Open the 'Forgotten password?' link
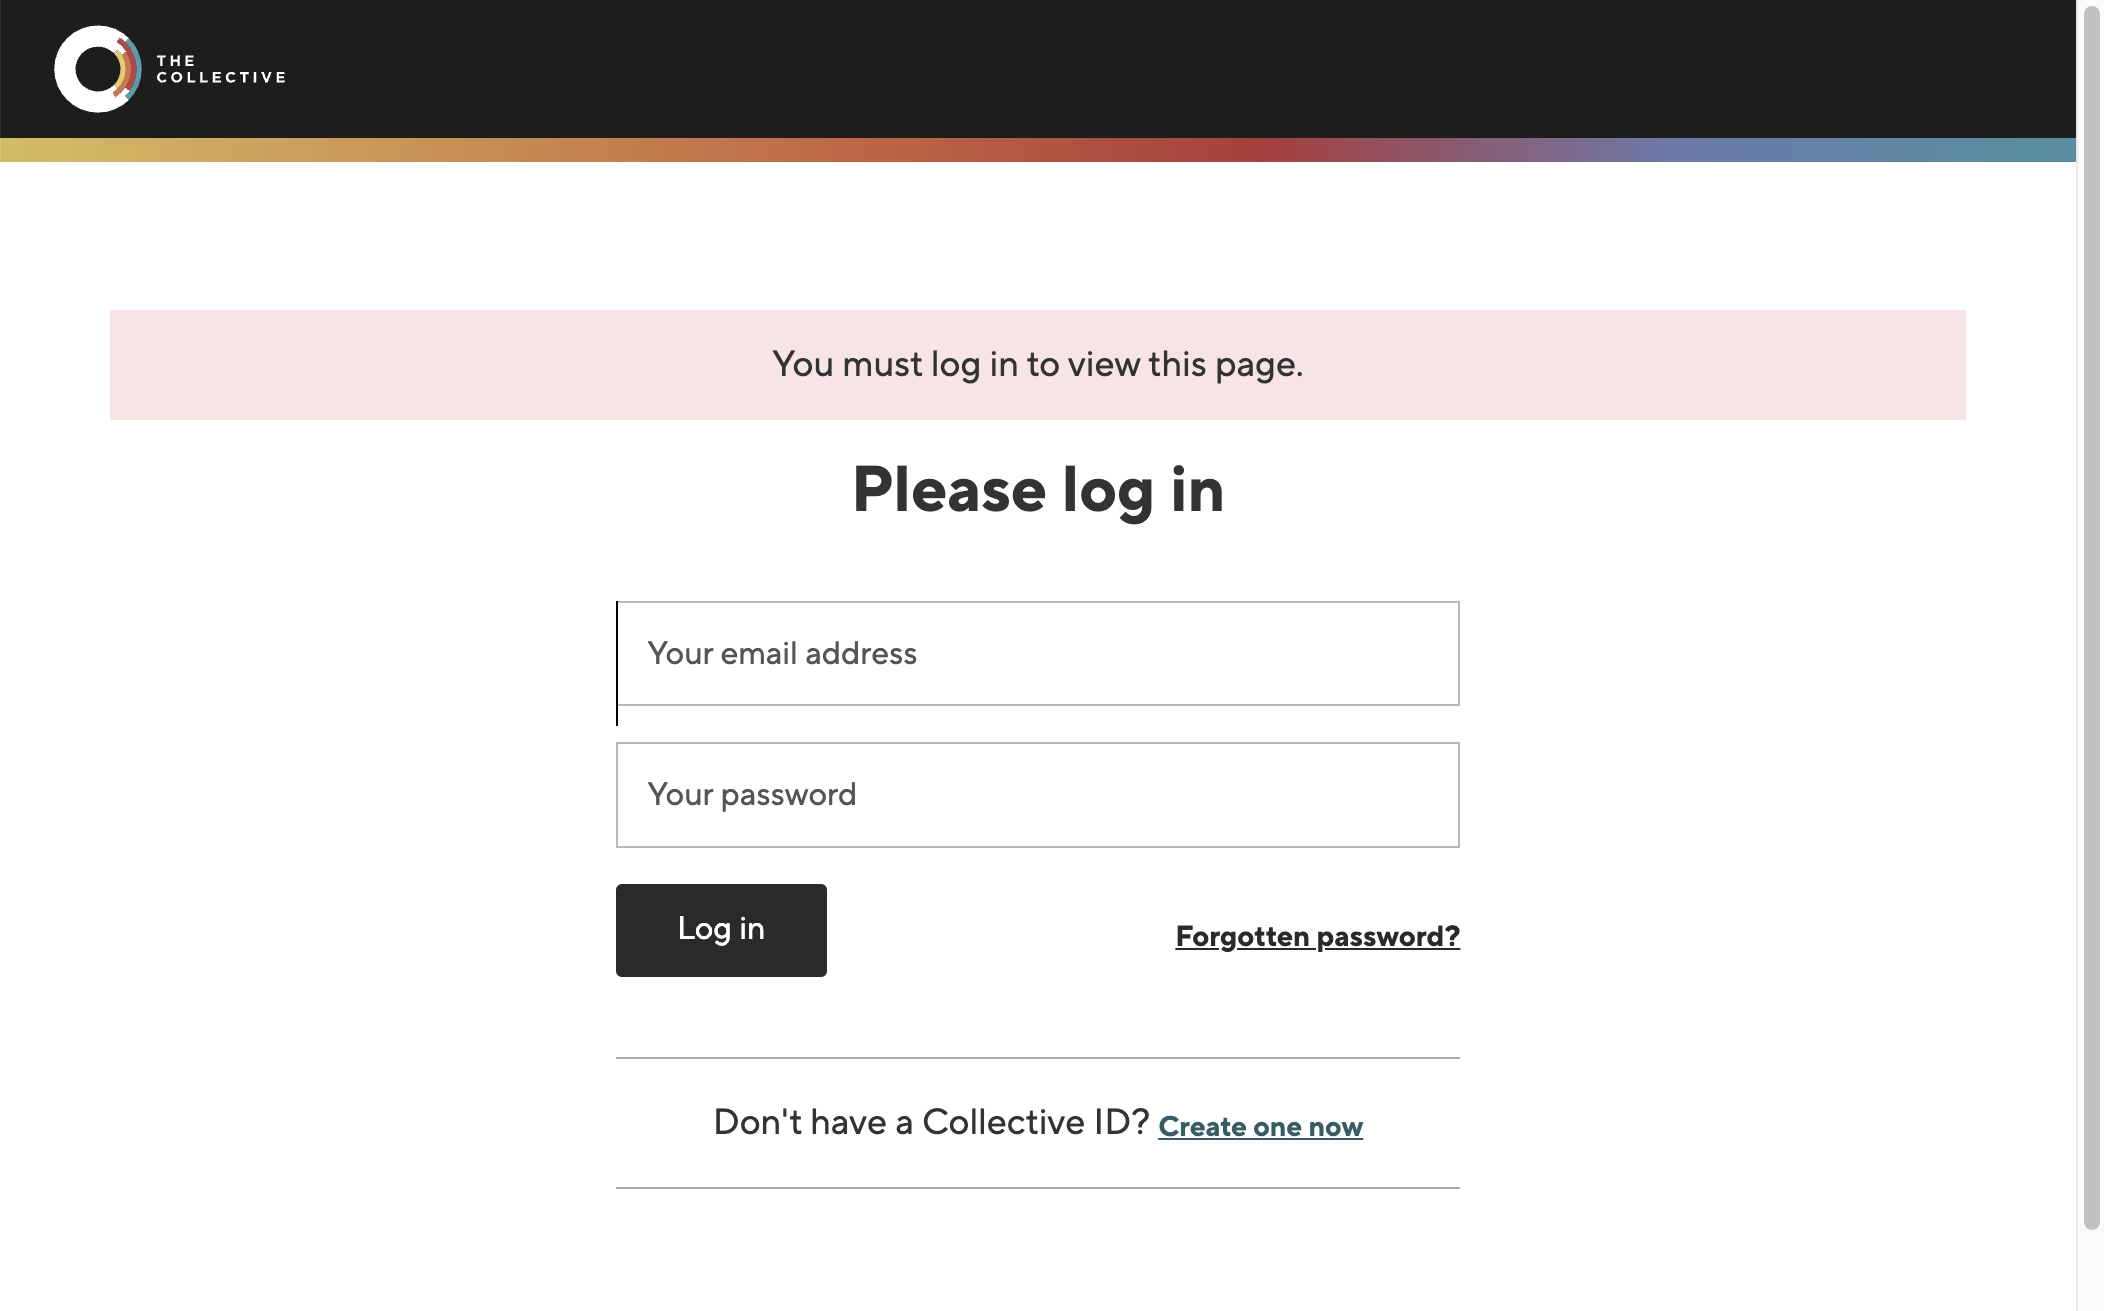Screen dimensions: 2104x1311 pyautogui.click(x=1317, y=936)
